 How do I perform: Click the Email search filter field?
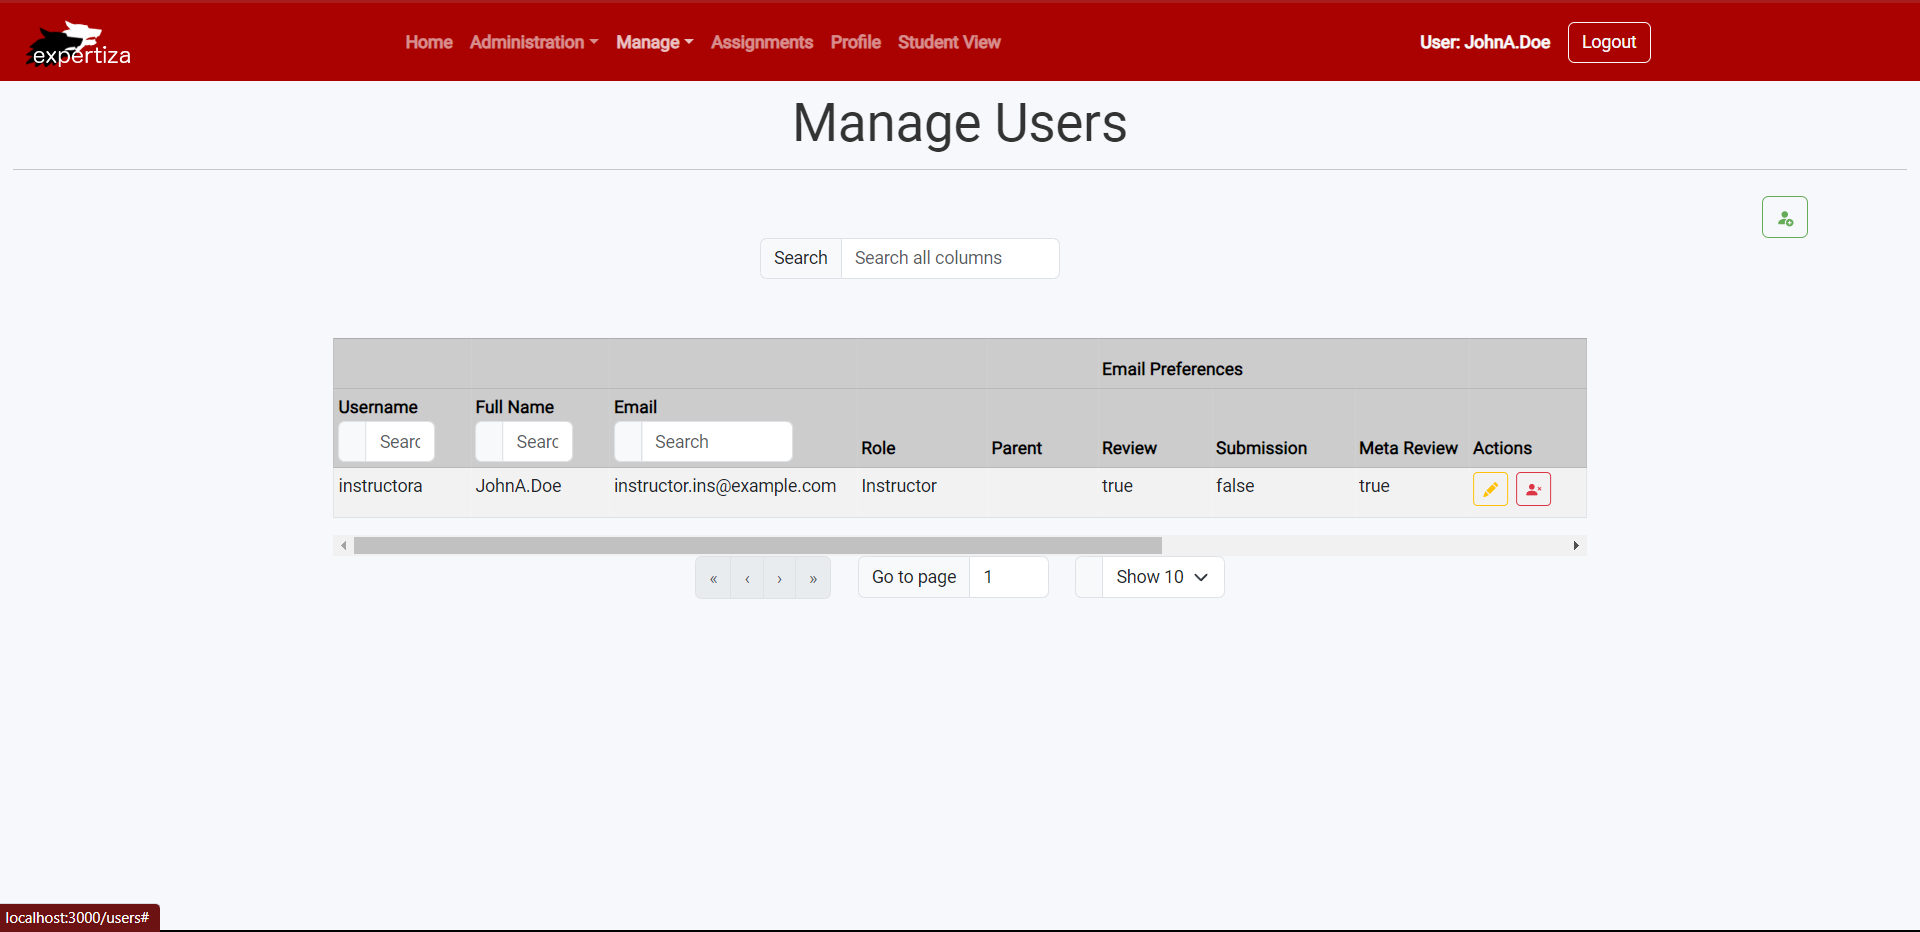pos(717,441)
